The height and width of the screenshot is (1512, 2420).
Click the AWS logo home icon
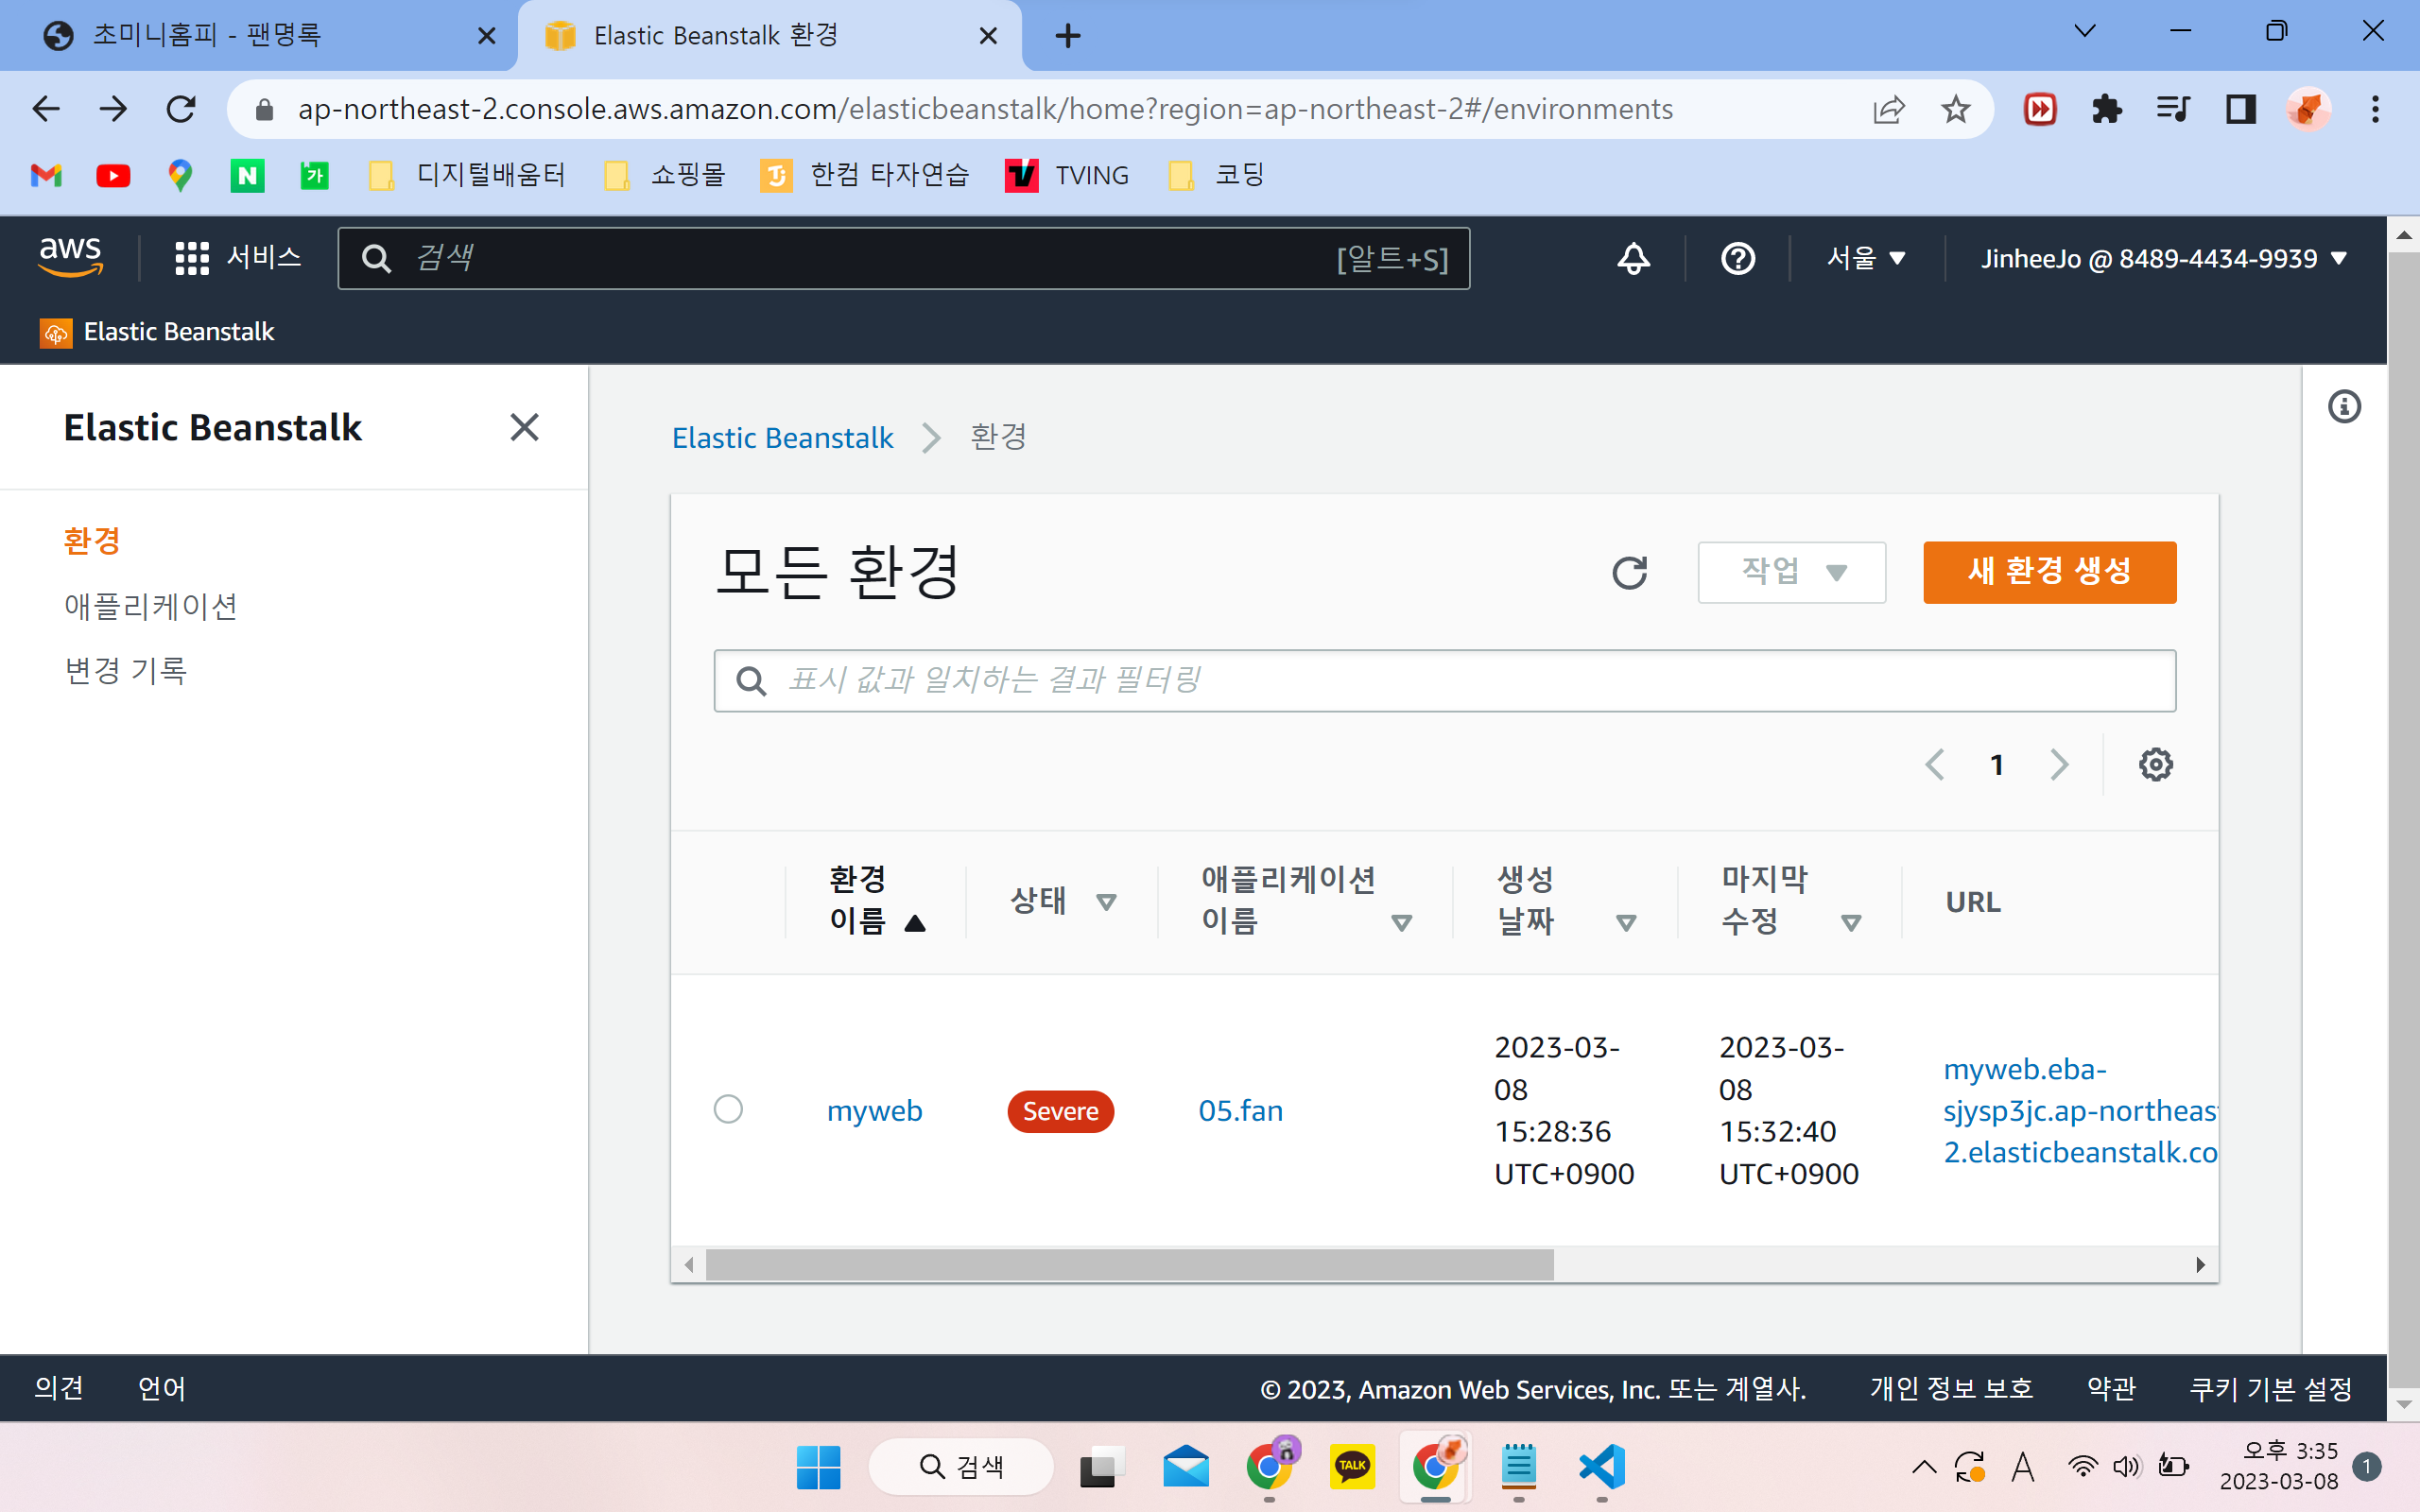(x=70, y=257)
